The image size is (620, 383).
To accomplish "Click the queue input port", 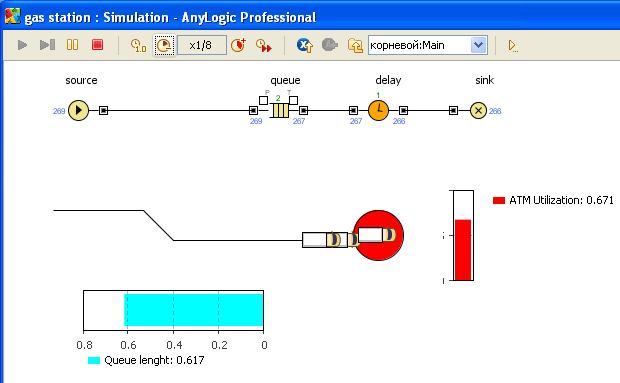I will tap(253, 110).
